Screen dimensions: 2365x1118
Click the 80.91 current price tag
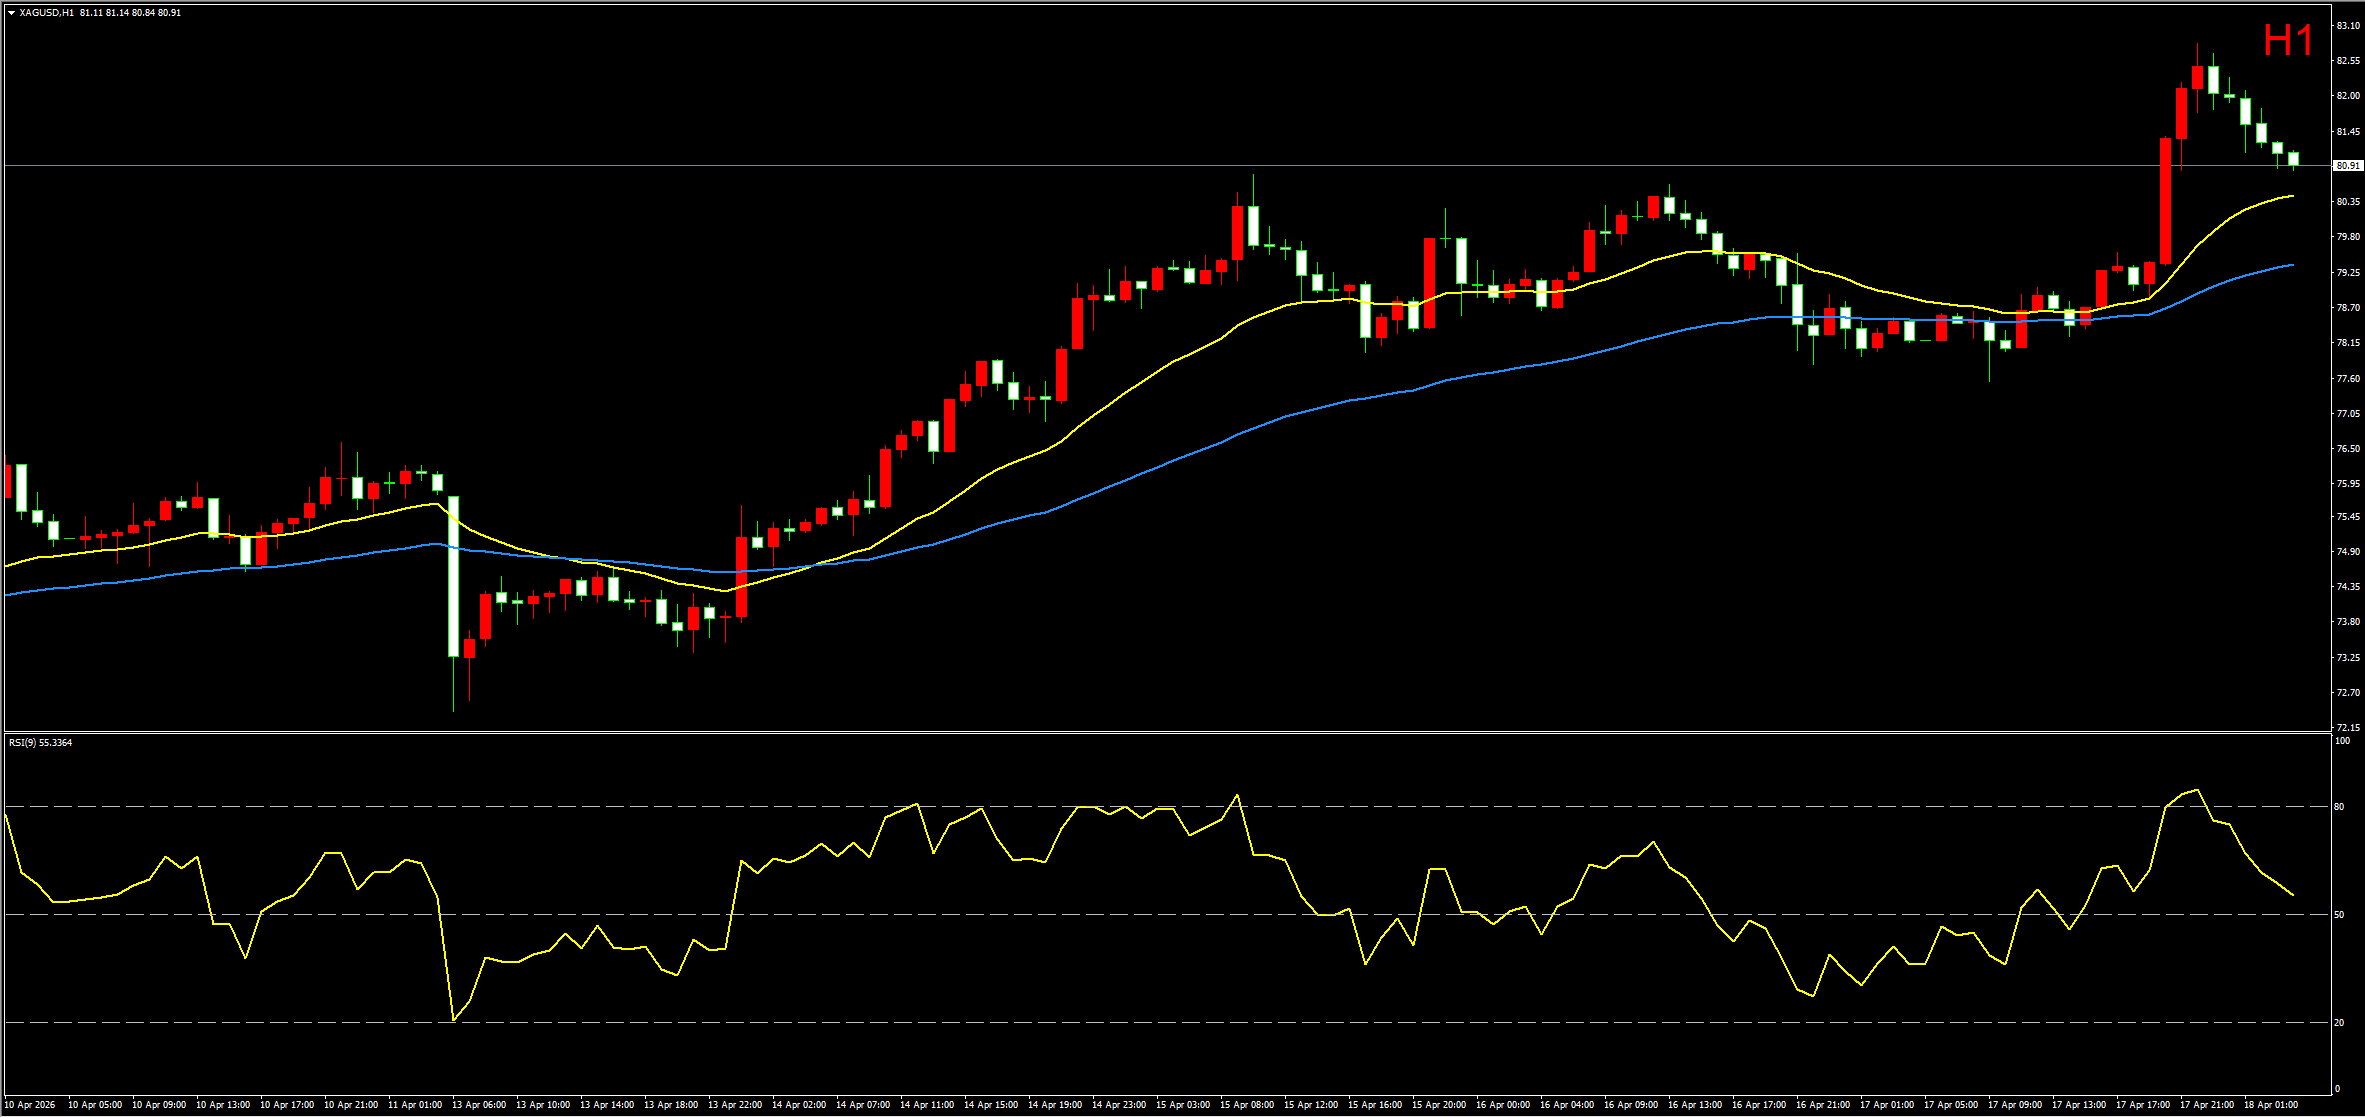point(2347,166)
